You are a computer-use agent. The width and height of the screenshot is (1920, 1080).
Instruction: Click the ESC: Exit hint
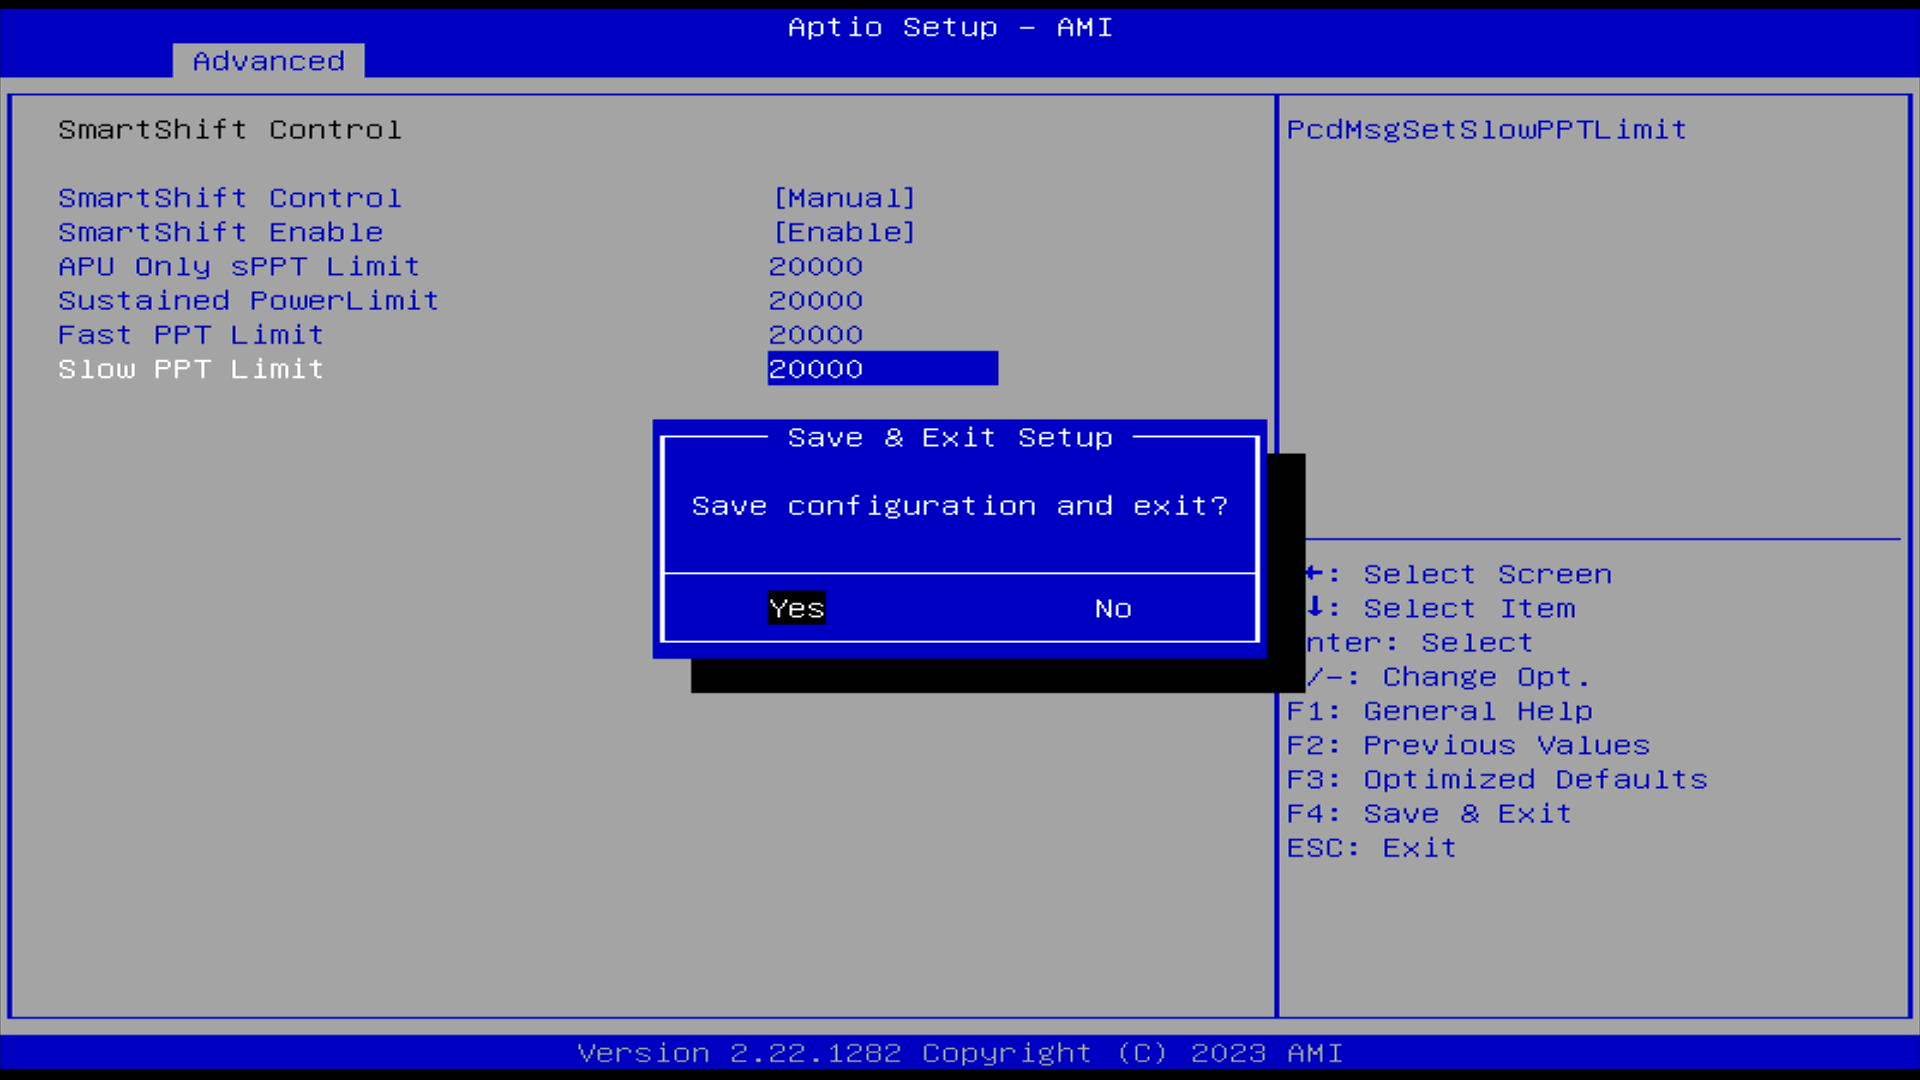(1372, 847)
